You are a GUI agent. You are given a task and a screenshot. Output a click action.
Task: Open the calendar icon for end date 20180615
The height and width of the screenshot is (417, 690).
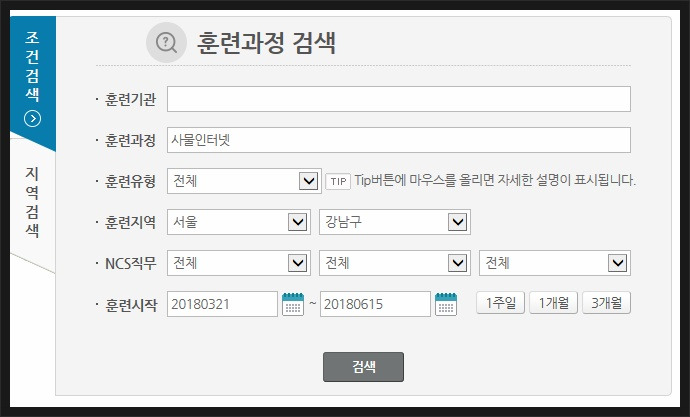[446, 304]
